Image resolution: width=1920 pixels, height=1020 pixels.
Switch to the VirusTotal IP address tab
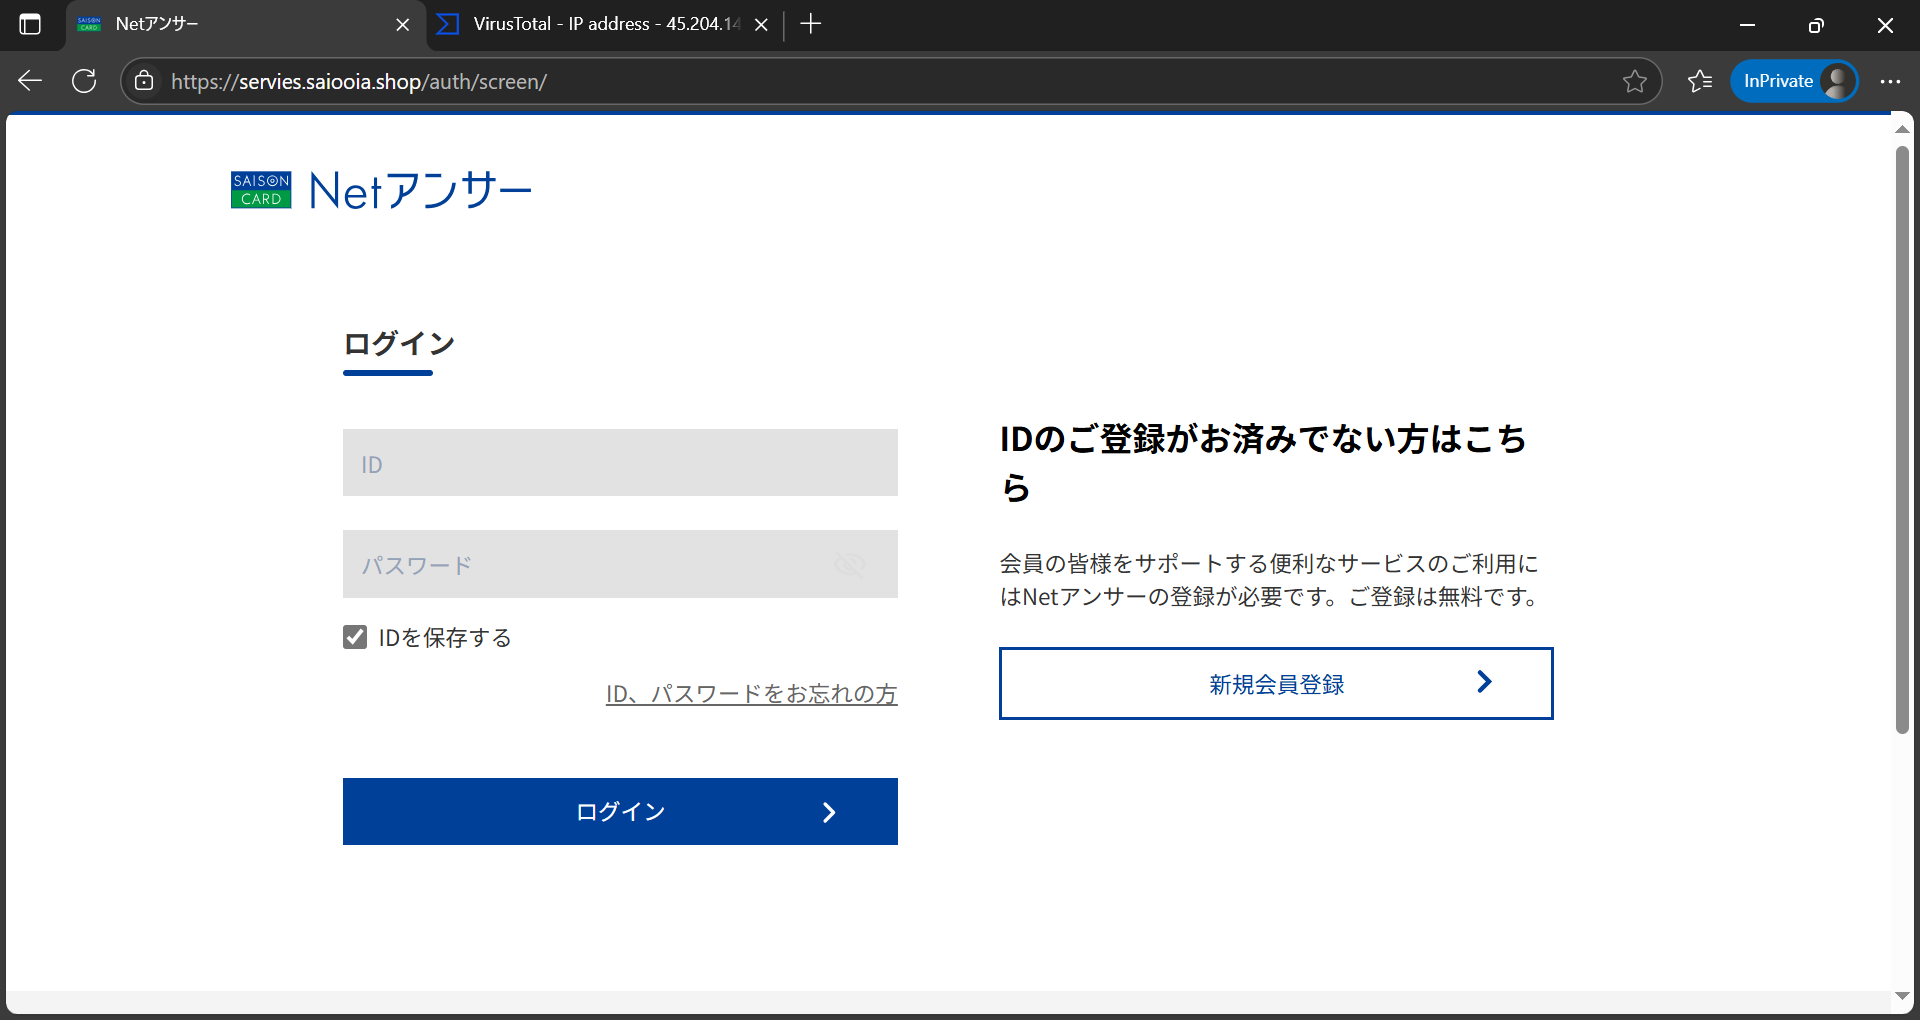[605, 24]
